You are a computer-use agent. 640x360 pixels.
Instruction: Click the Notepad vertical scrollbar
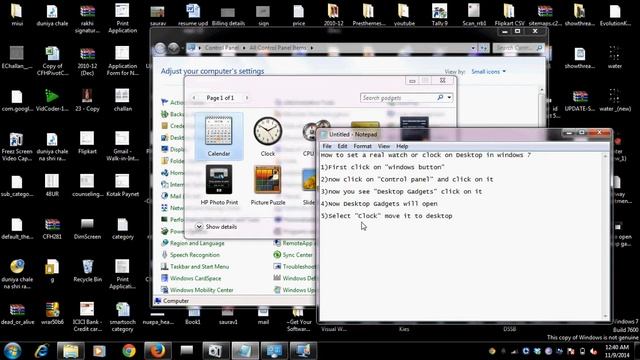pyautogui.click(x=605, y=236)
